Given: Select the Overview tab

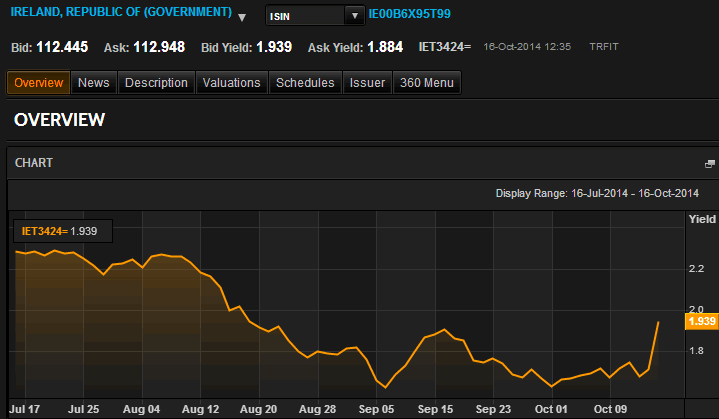Looking at the screenshot, I should pyautogui.click(x=39, y=83).
